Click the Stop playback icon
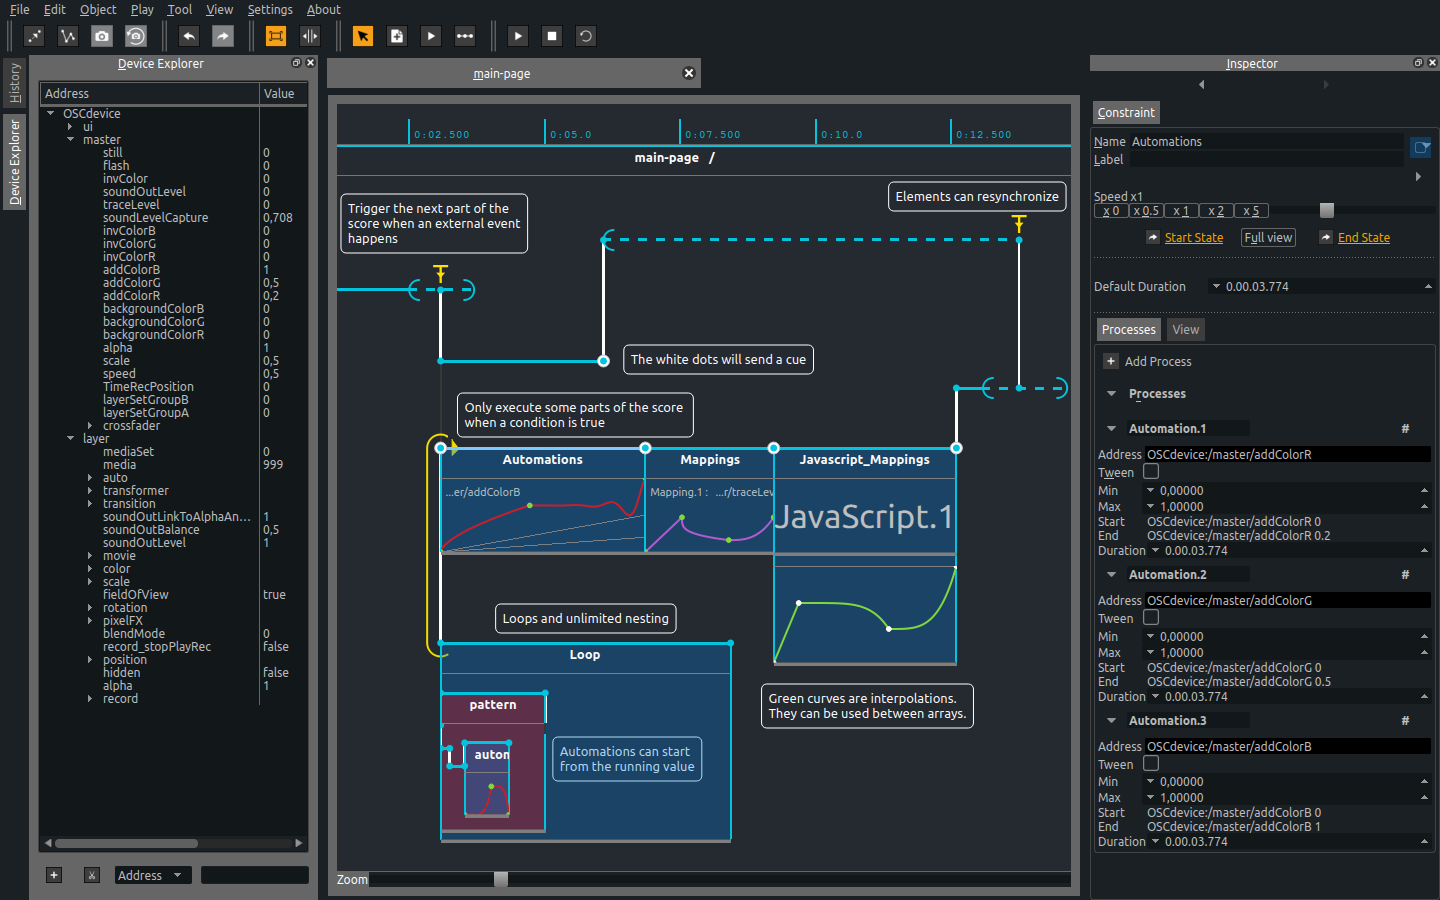The image size is (1440, 900). point(551,36)
